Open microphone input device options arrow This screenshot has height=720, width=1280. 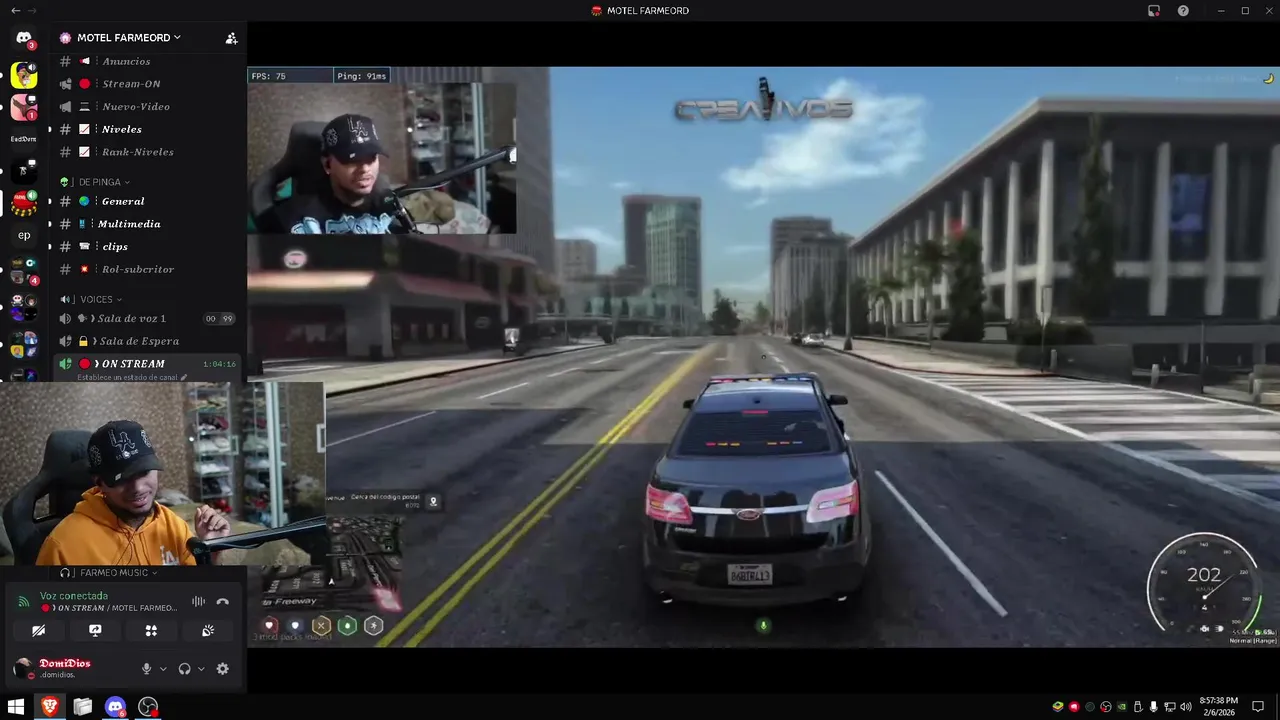163,669
